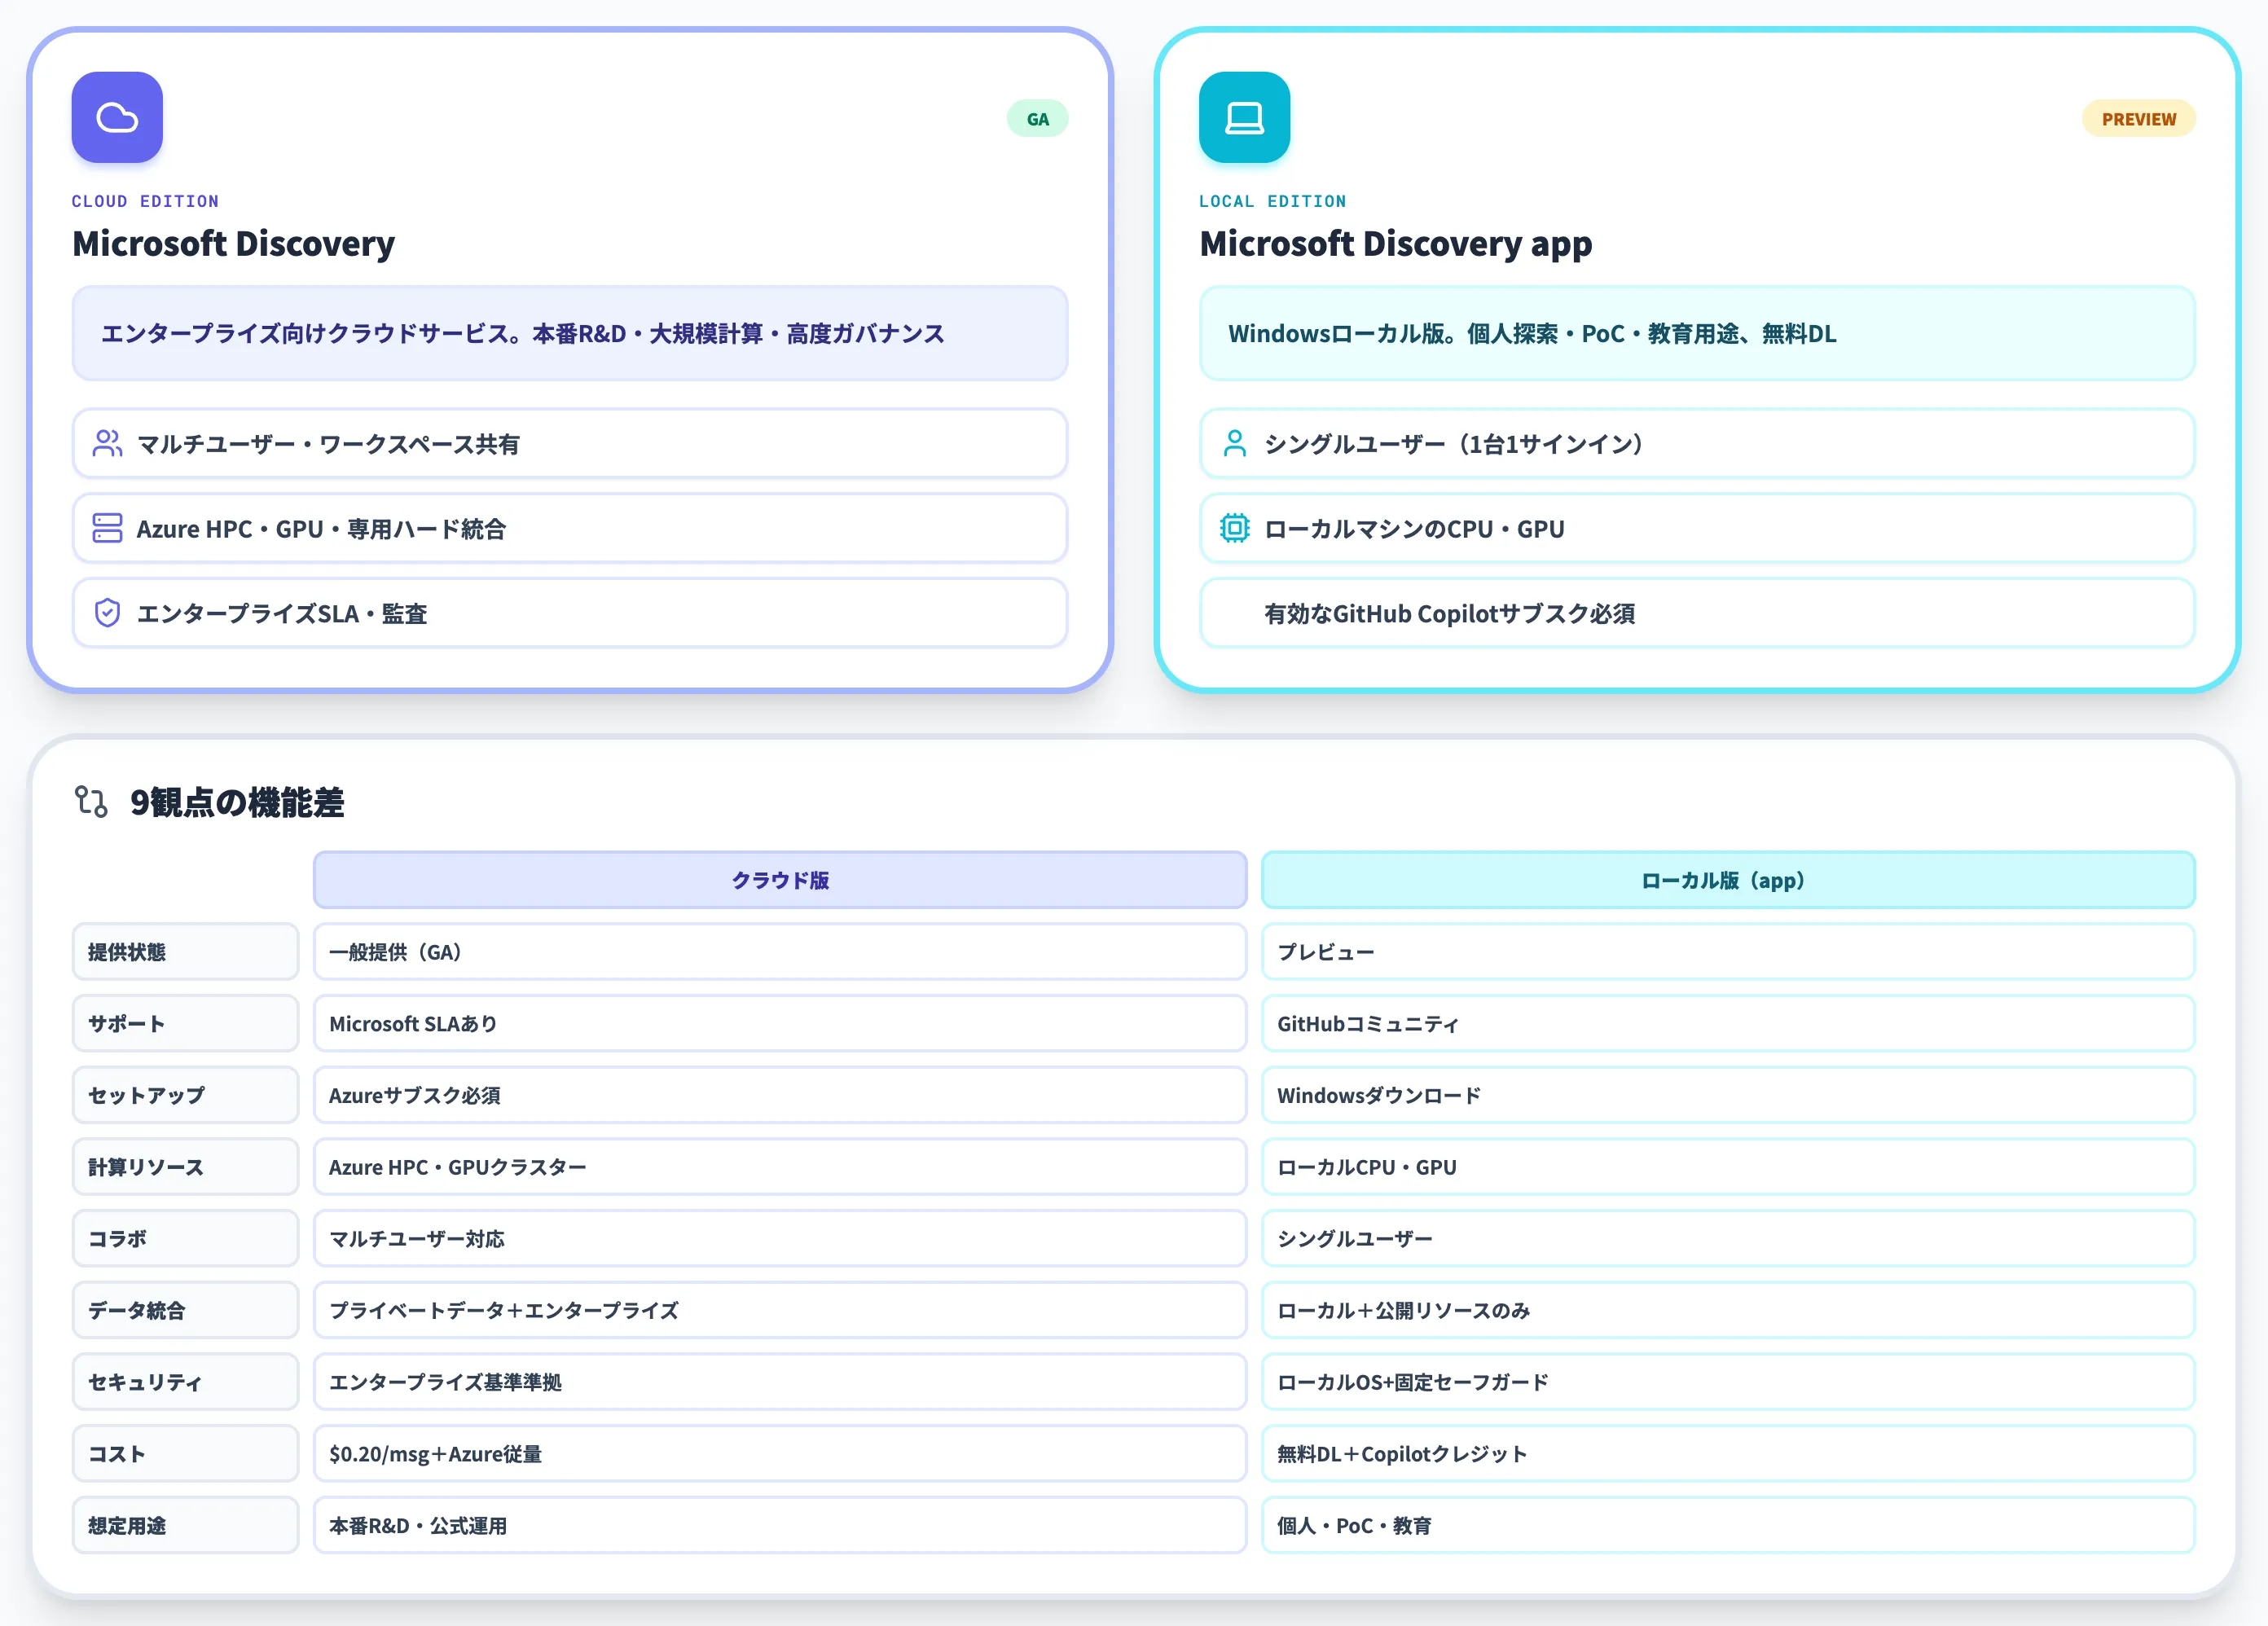Click the セキュリティ row label
The width and height of the screenshot is (2268, 1626).
[x=185, y=1381]
